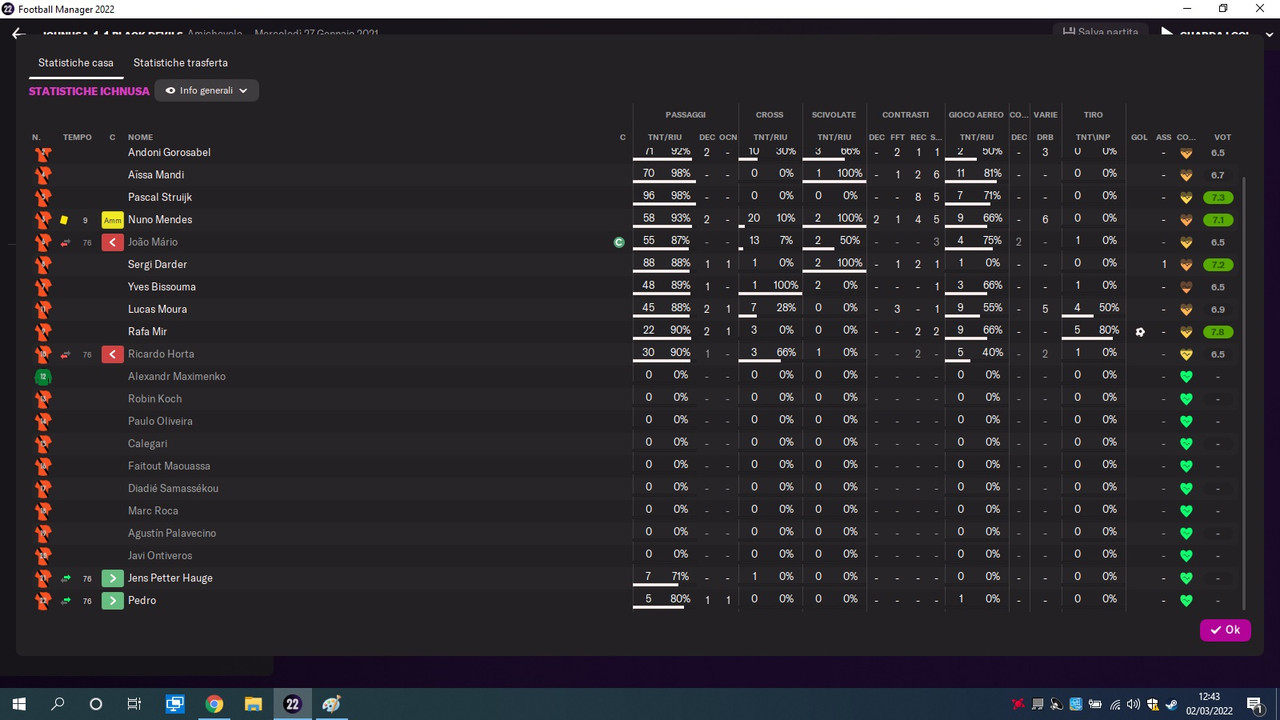Click Sergi Darder's 7.2 rating

pos(1218,265)
